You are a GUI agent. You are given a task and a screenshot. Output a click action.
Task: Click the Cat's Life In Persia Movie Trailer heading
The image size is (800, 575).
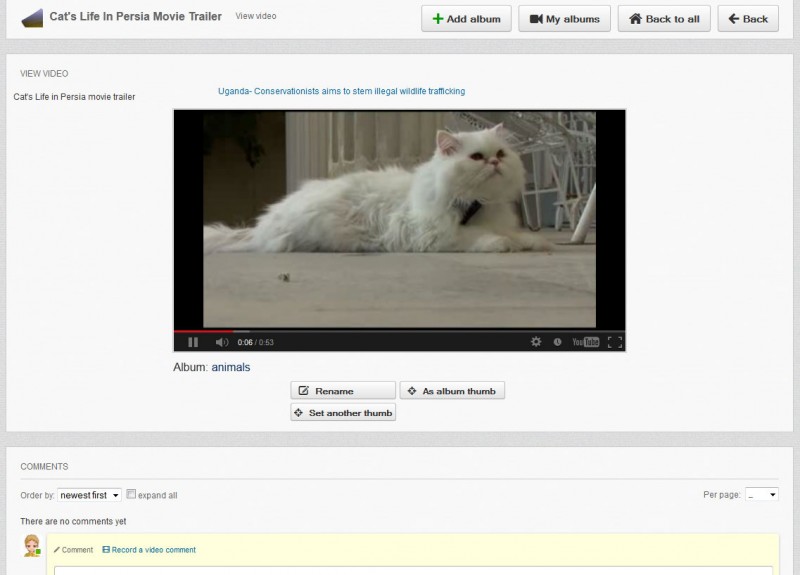click(x=136, y=16)
